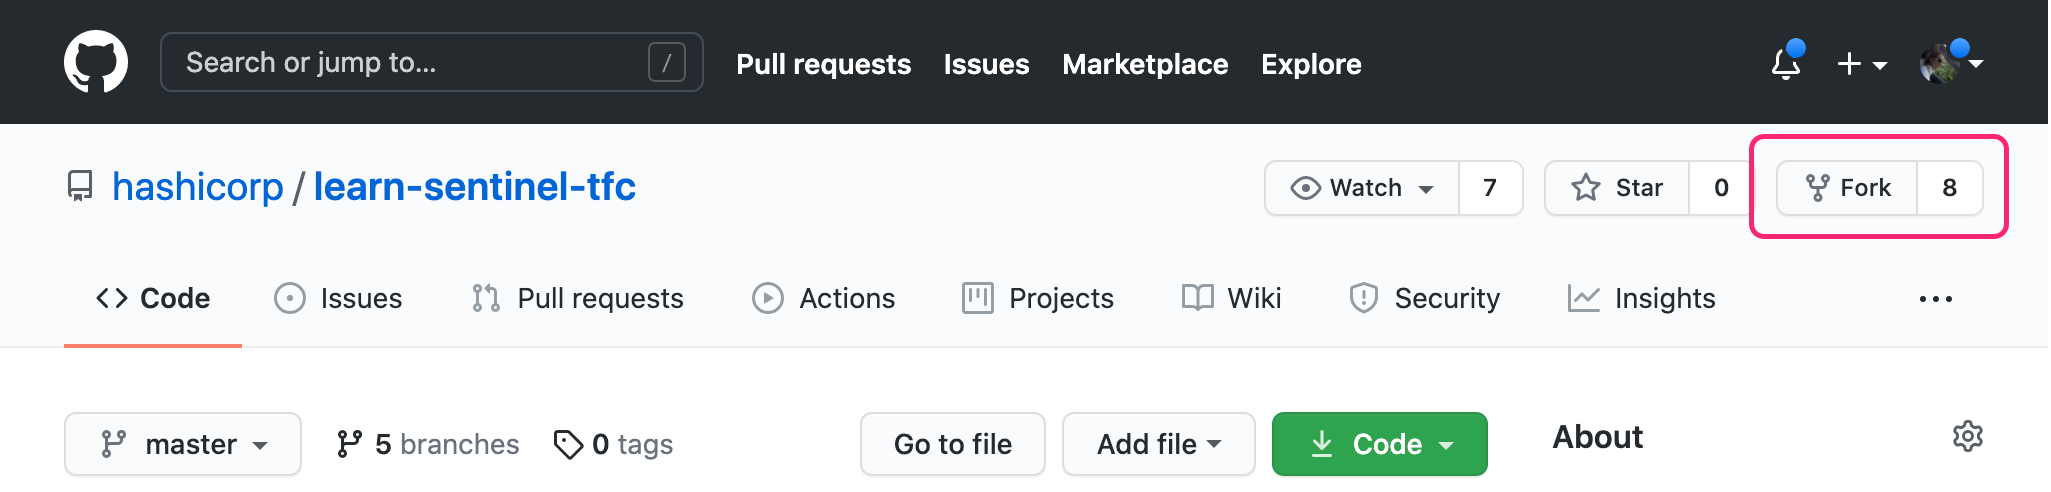Open the GitHub home logo
The height and width of the screenshot is (492, 2051).
pos(96,62)
